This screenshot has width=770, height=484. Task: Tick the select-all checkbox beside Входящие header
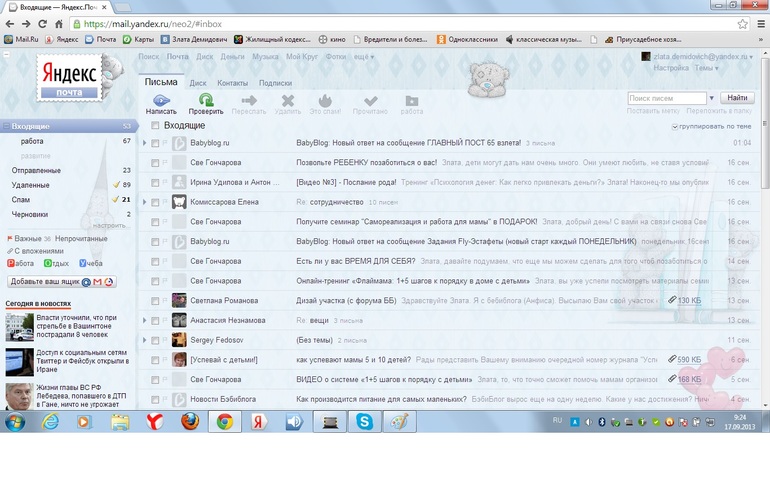pyautogui.click(x=155, y=126)
